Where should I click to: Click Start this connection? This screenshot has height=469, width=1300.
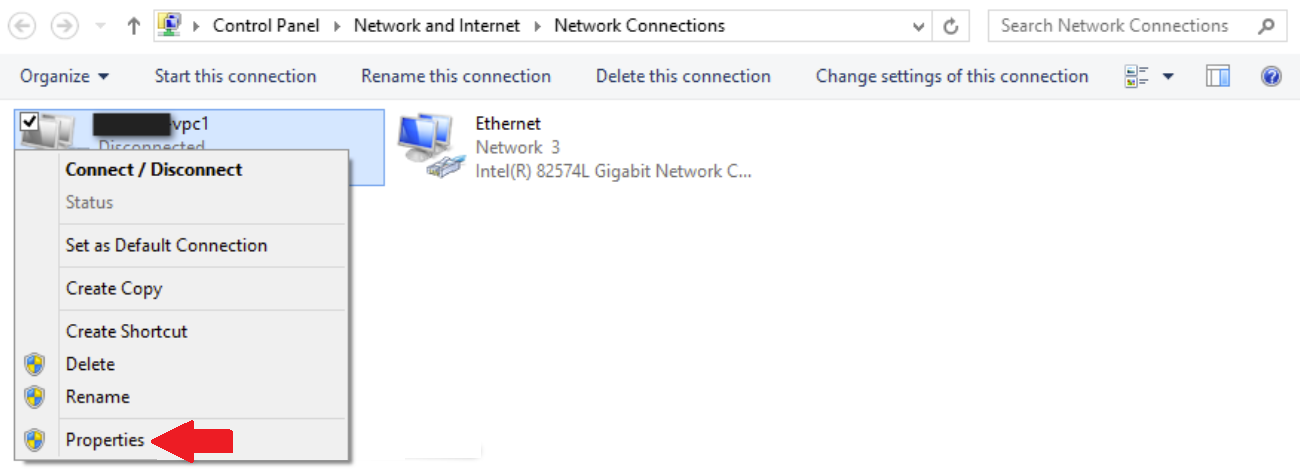coord(235,77)
